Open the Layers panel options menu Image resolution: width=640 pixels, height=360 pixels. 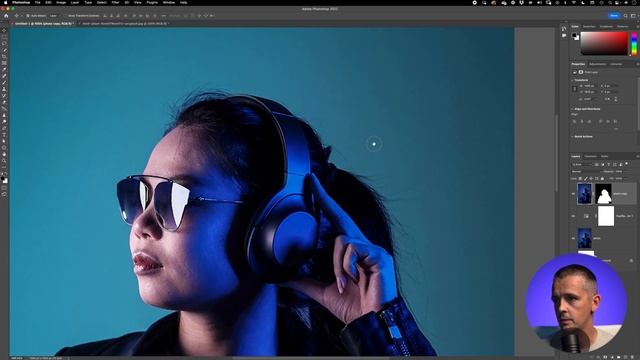click(x=637, y=156)
